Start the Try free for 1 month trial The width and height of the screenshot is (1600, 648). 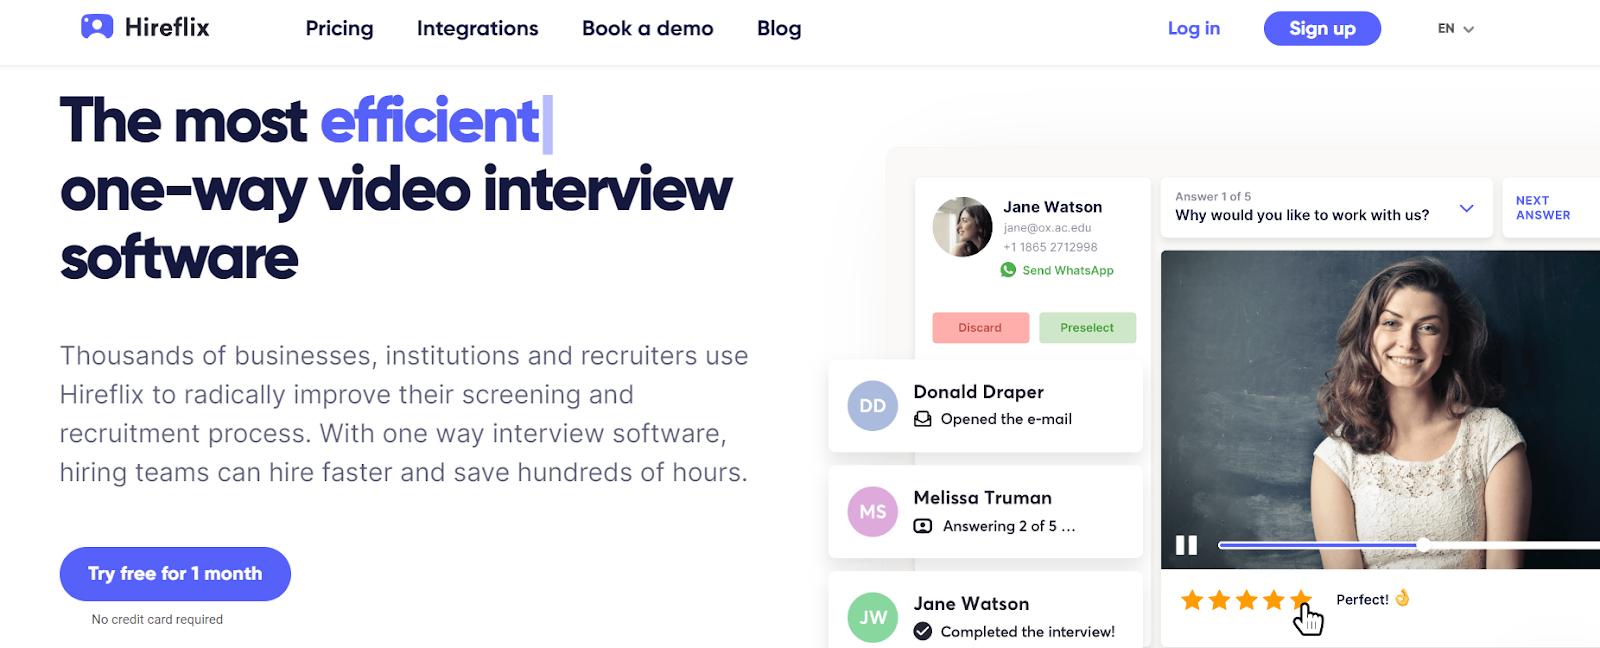tap(175, 574)
